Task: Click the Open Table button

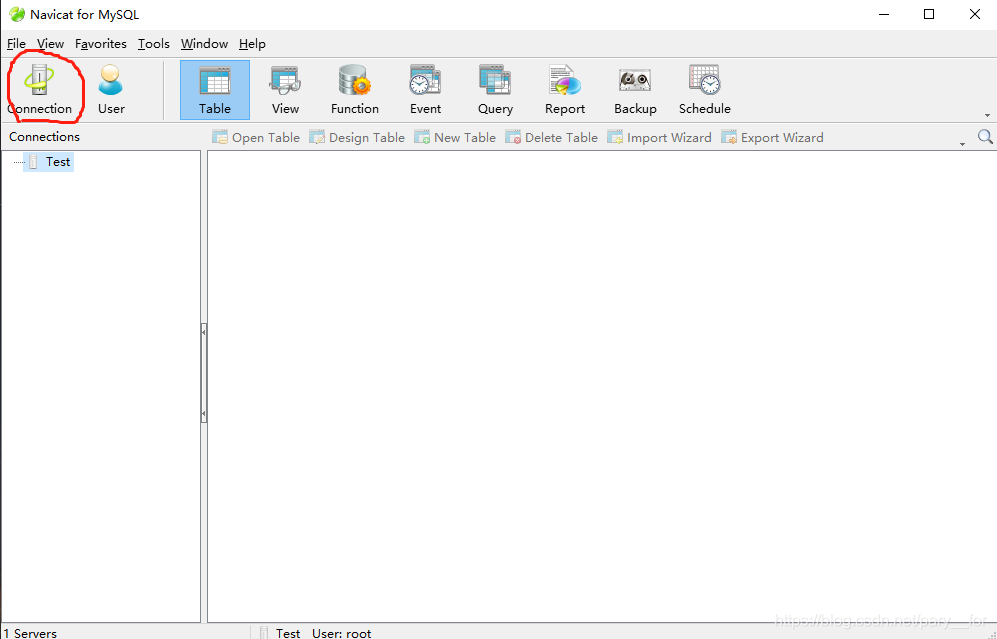Action: click(x=256, y=138)
